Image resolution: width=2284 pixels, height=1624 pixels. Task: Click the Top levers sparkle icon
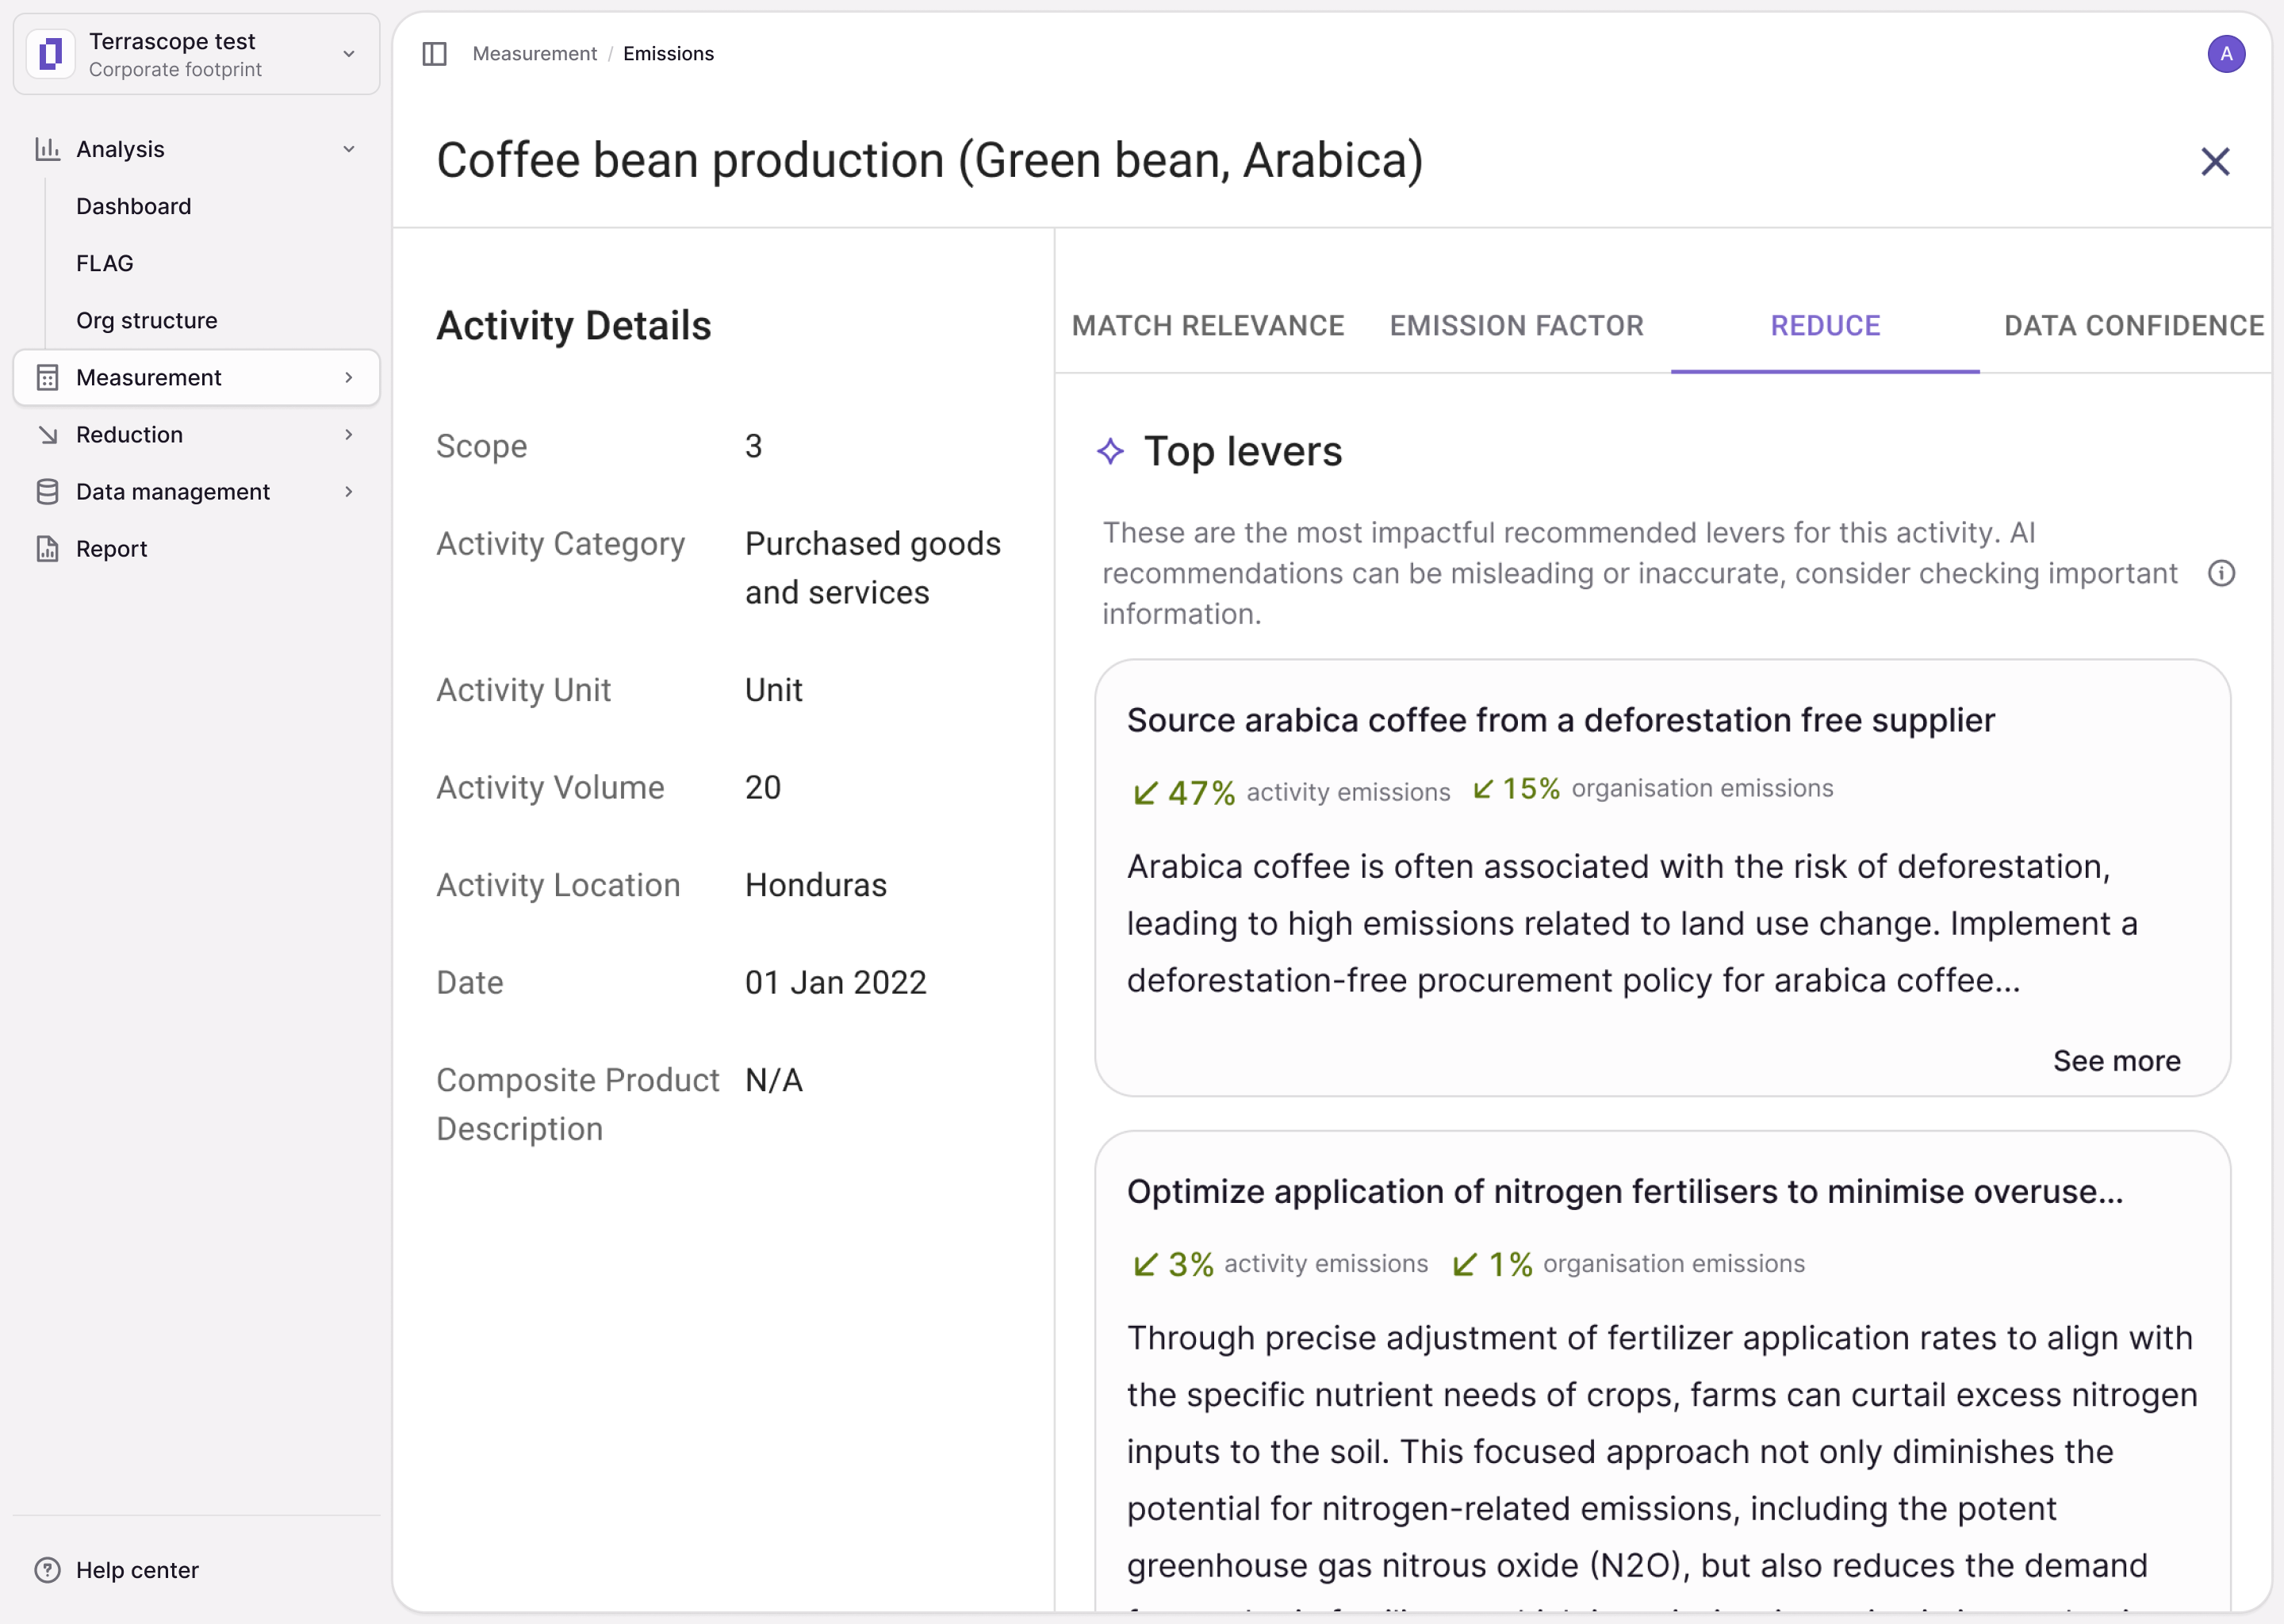pos(1110,451)
